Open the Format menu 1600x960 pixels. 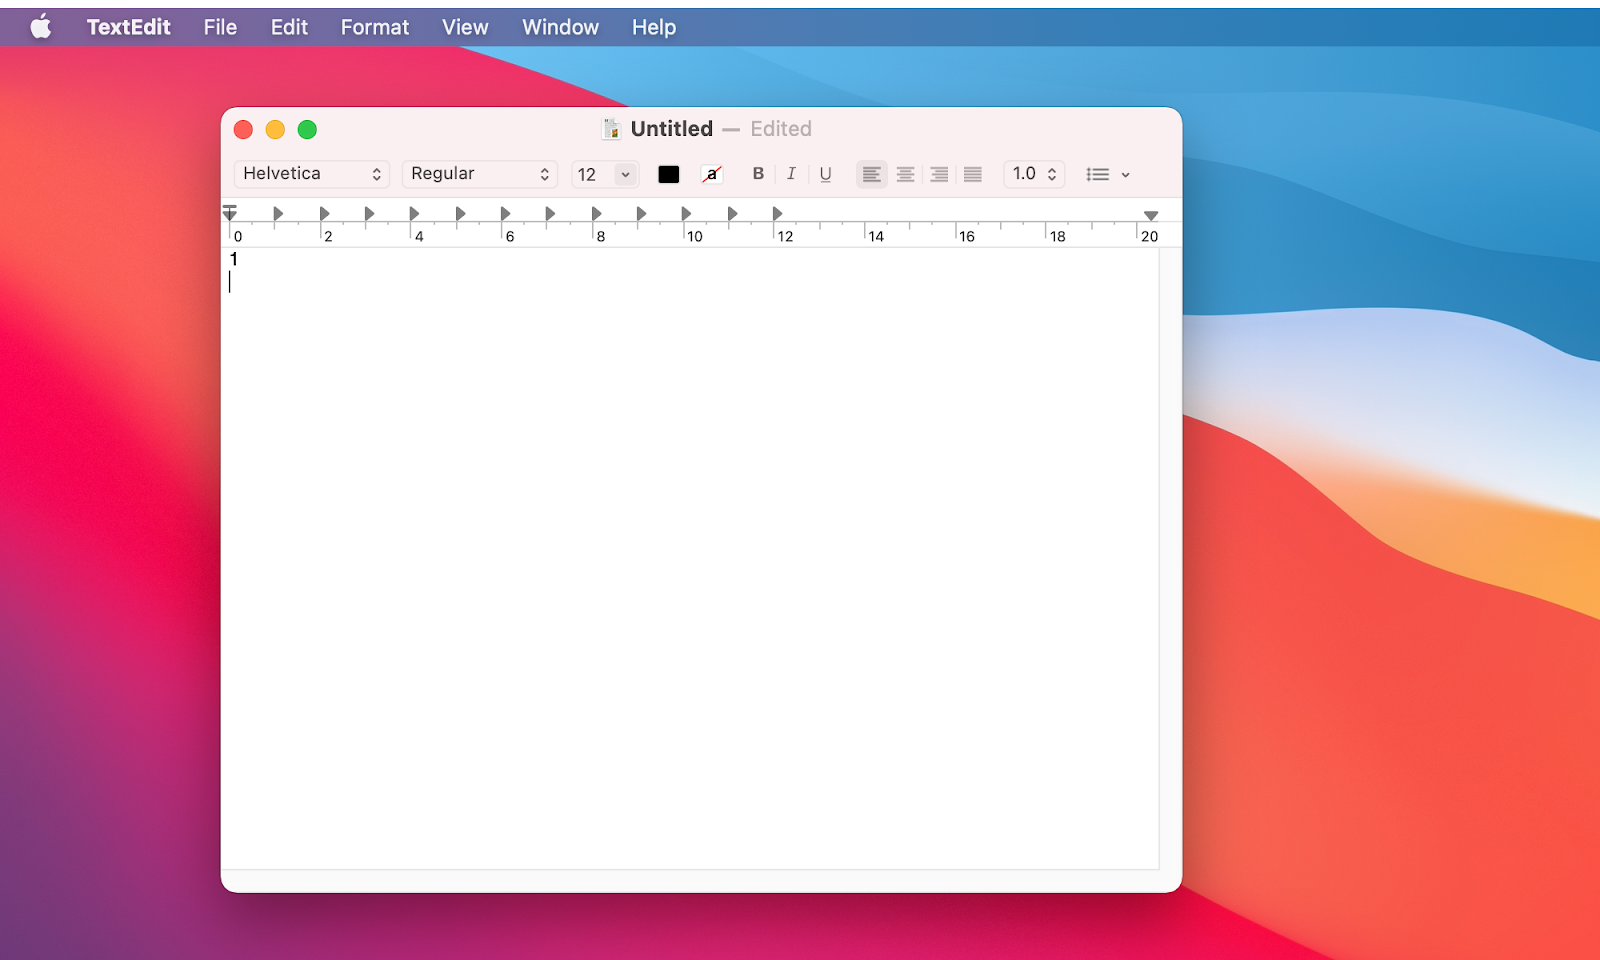(x=375, y=27)
